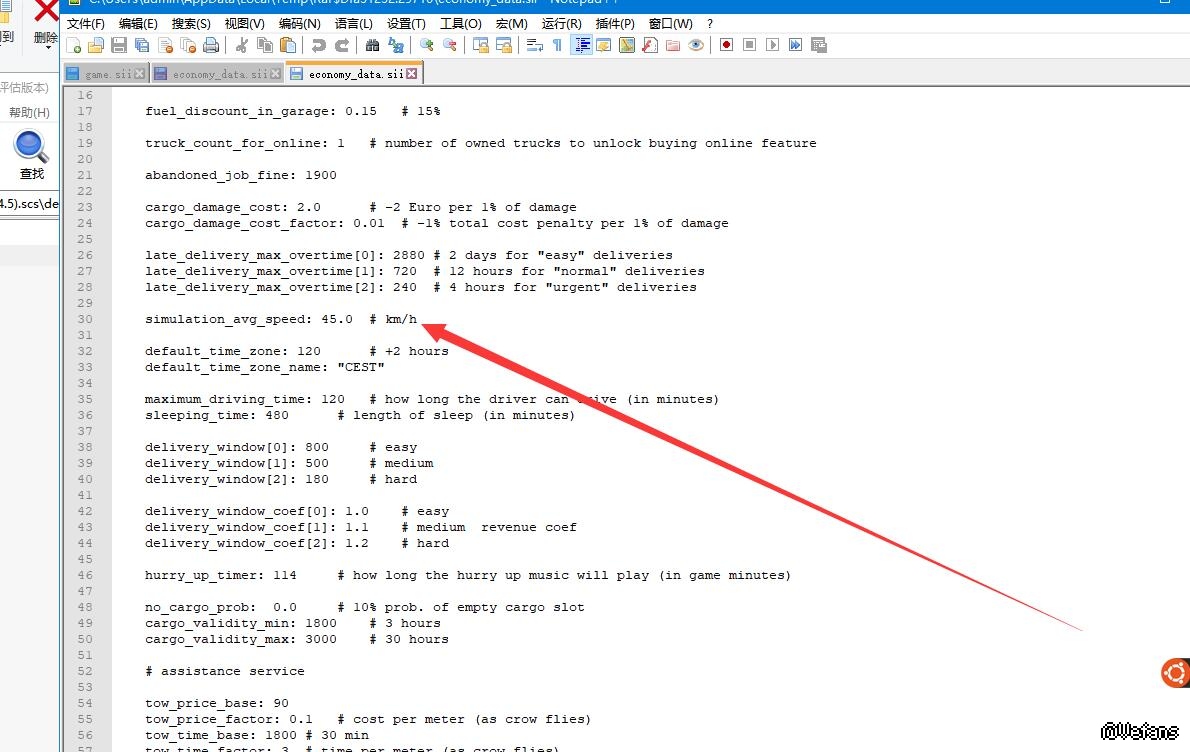Select the active economy_data.sii tab

point(356,74)
